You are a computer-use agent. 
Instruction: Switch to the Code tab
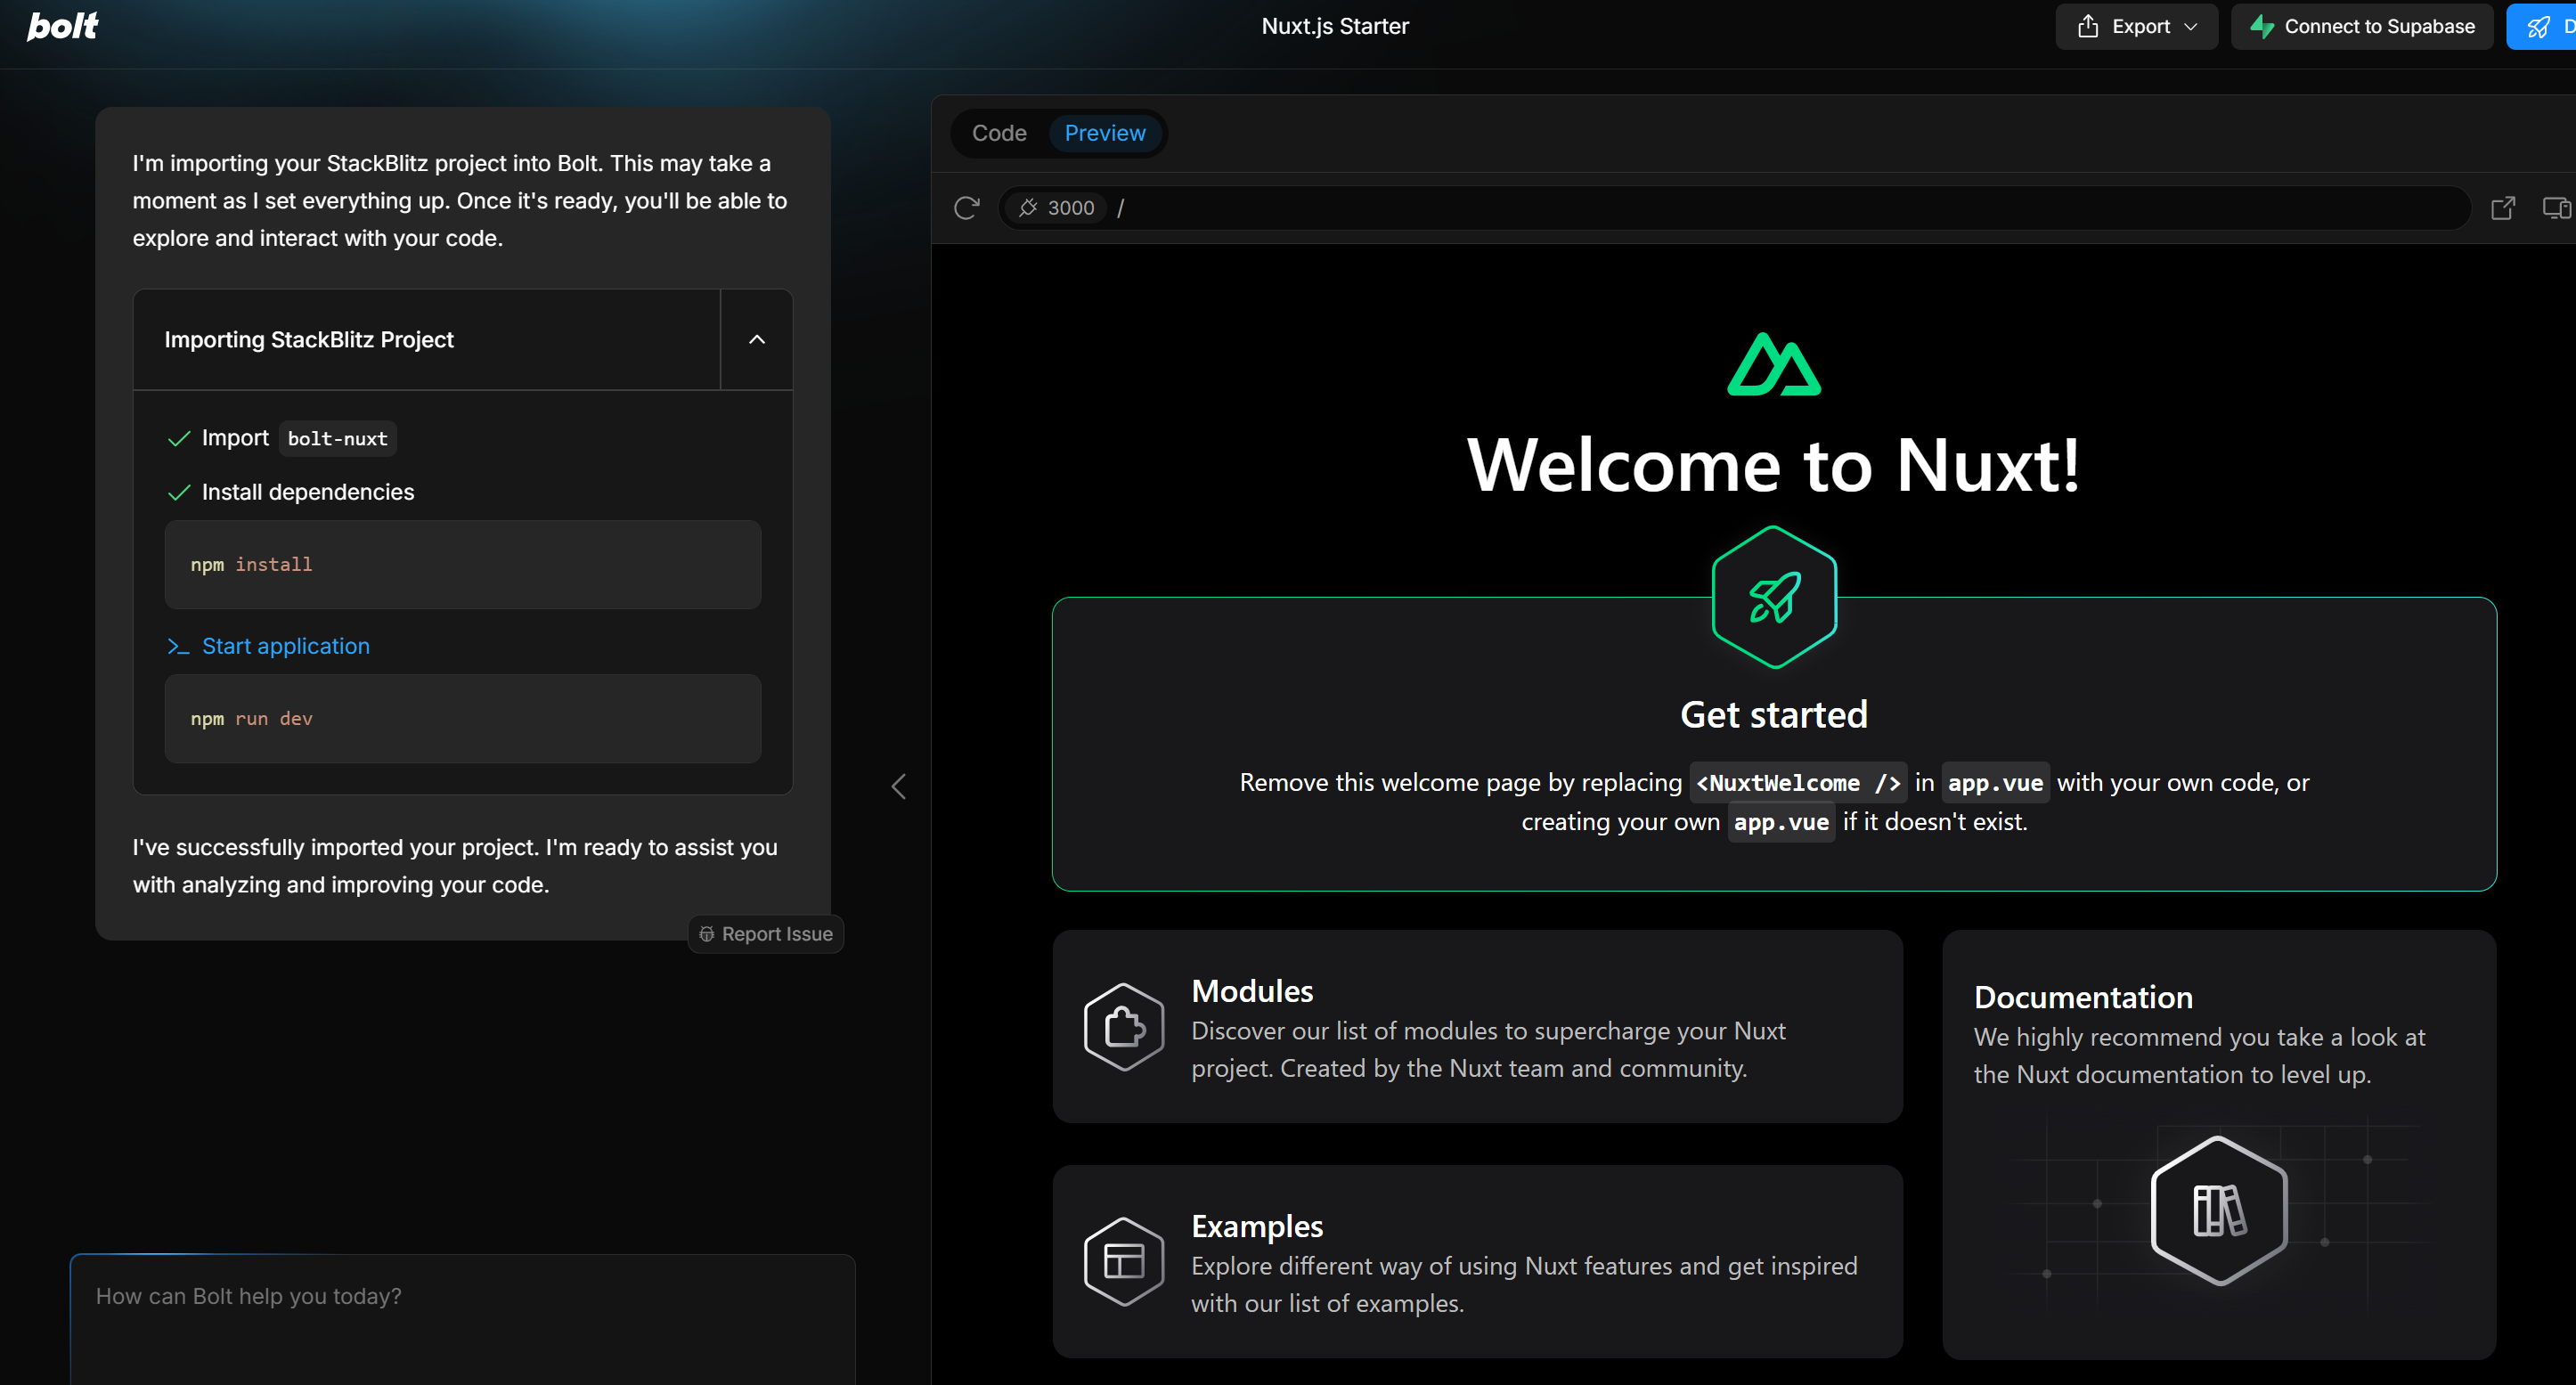(998, 133)
